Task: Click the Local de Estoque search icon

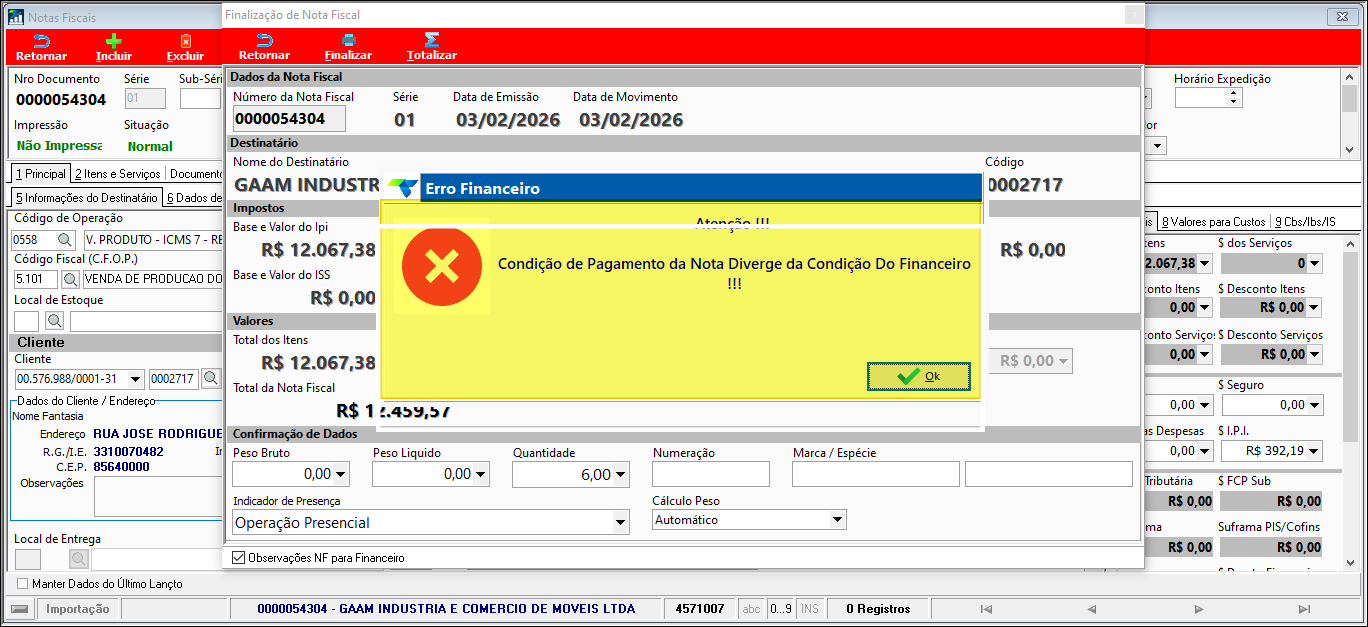Action: click(55, 321)
